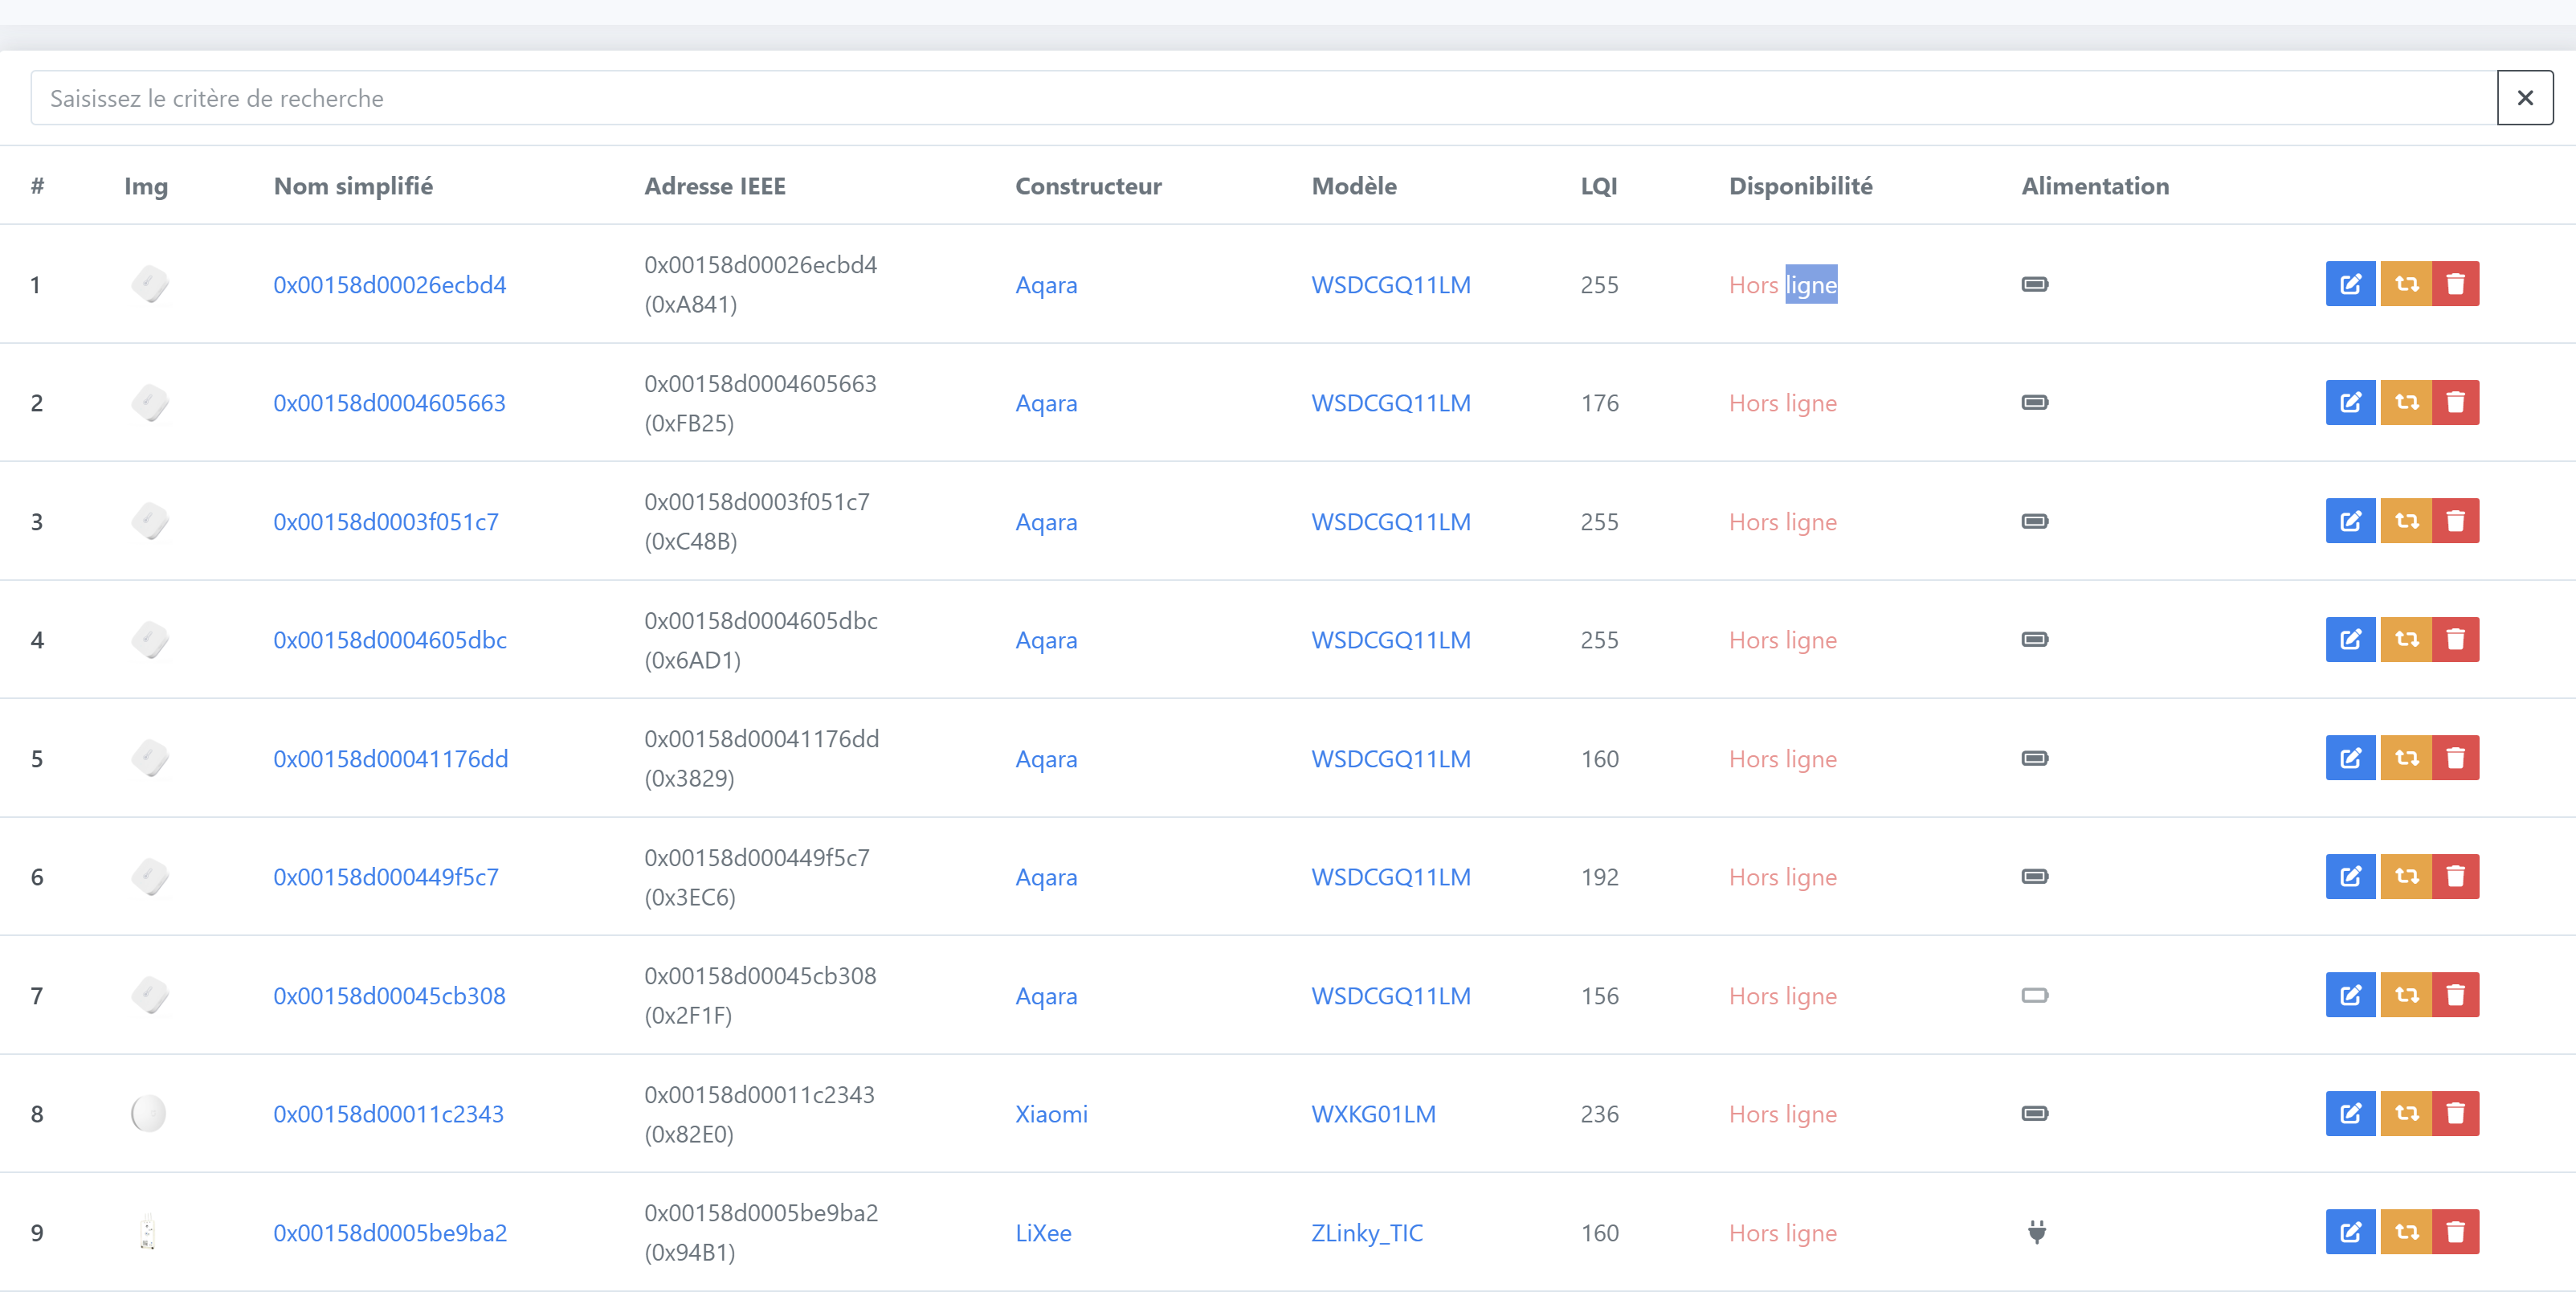This screenshot has height=1296, width=2576.
Task: Clear the search box with the X button
Action: click(x=2524, y=98)
